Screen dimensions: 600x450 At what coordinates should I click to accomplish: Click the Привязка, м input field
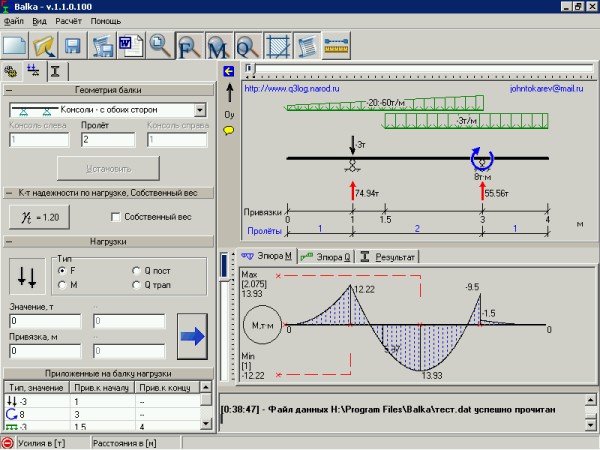pos(45,351)
